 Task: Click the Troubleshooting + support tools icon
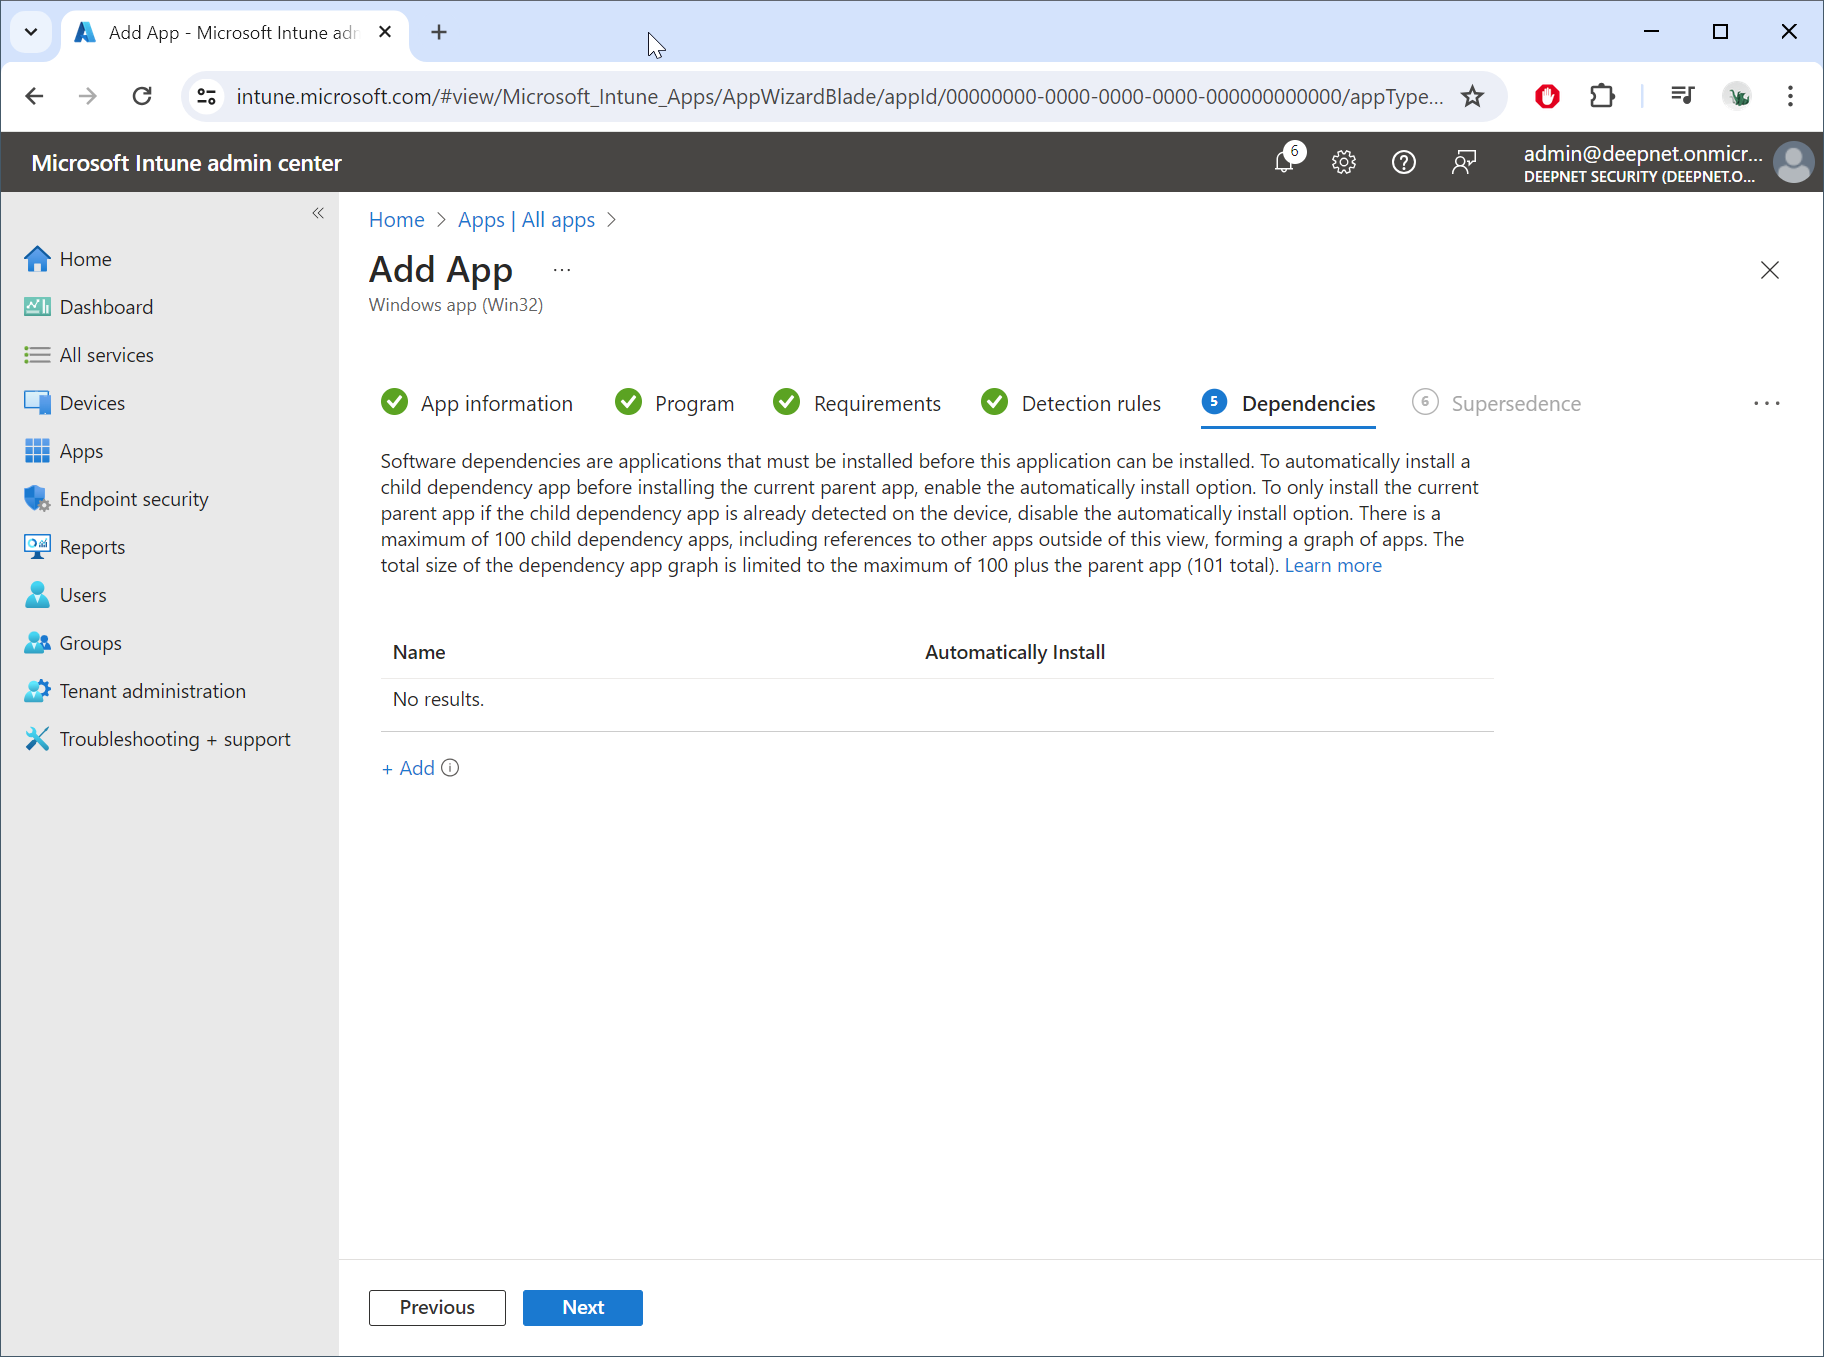(x=37, y=739)
